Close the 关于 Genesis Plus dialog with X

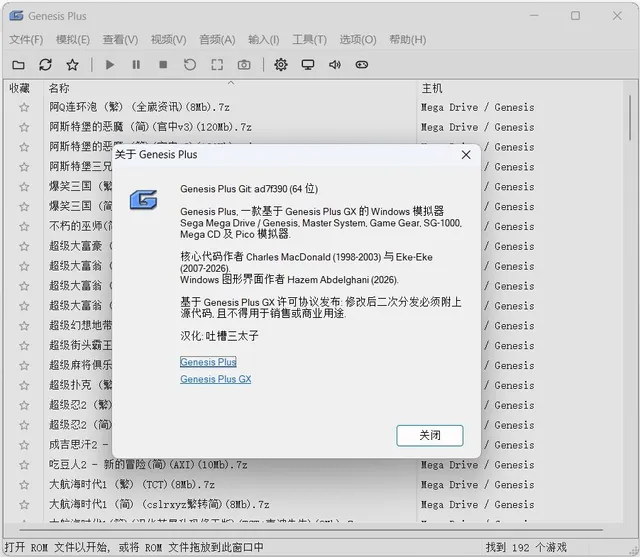point(466,155)
